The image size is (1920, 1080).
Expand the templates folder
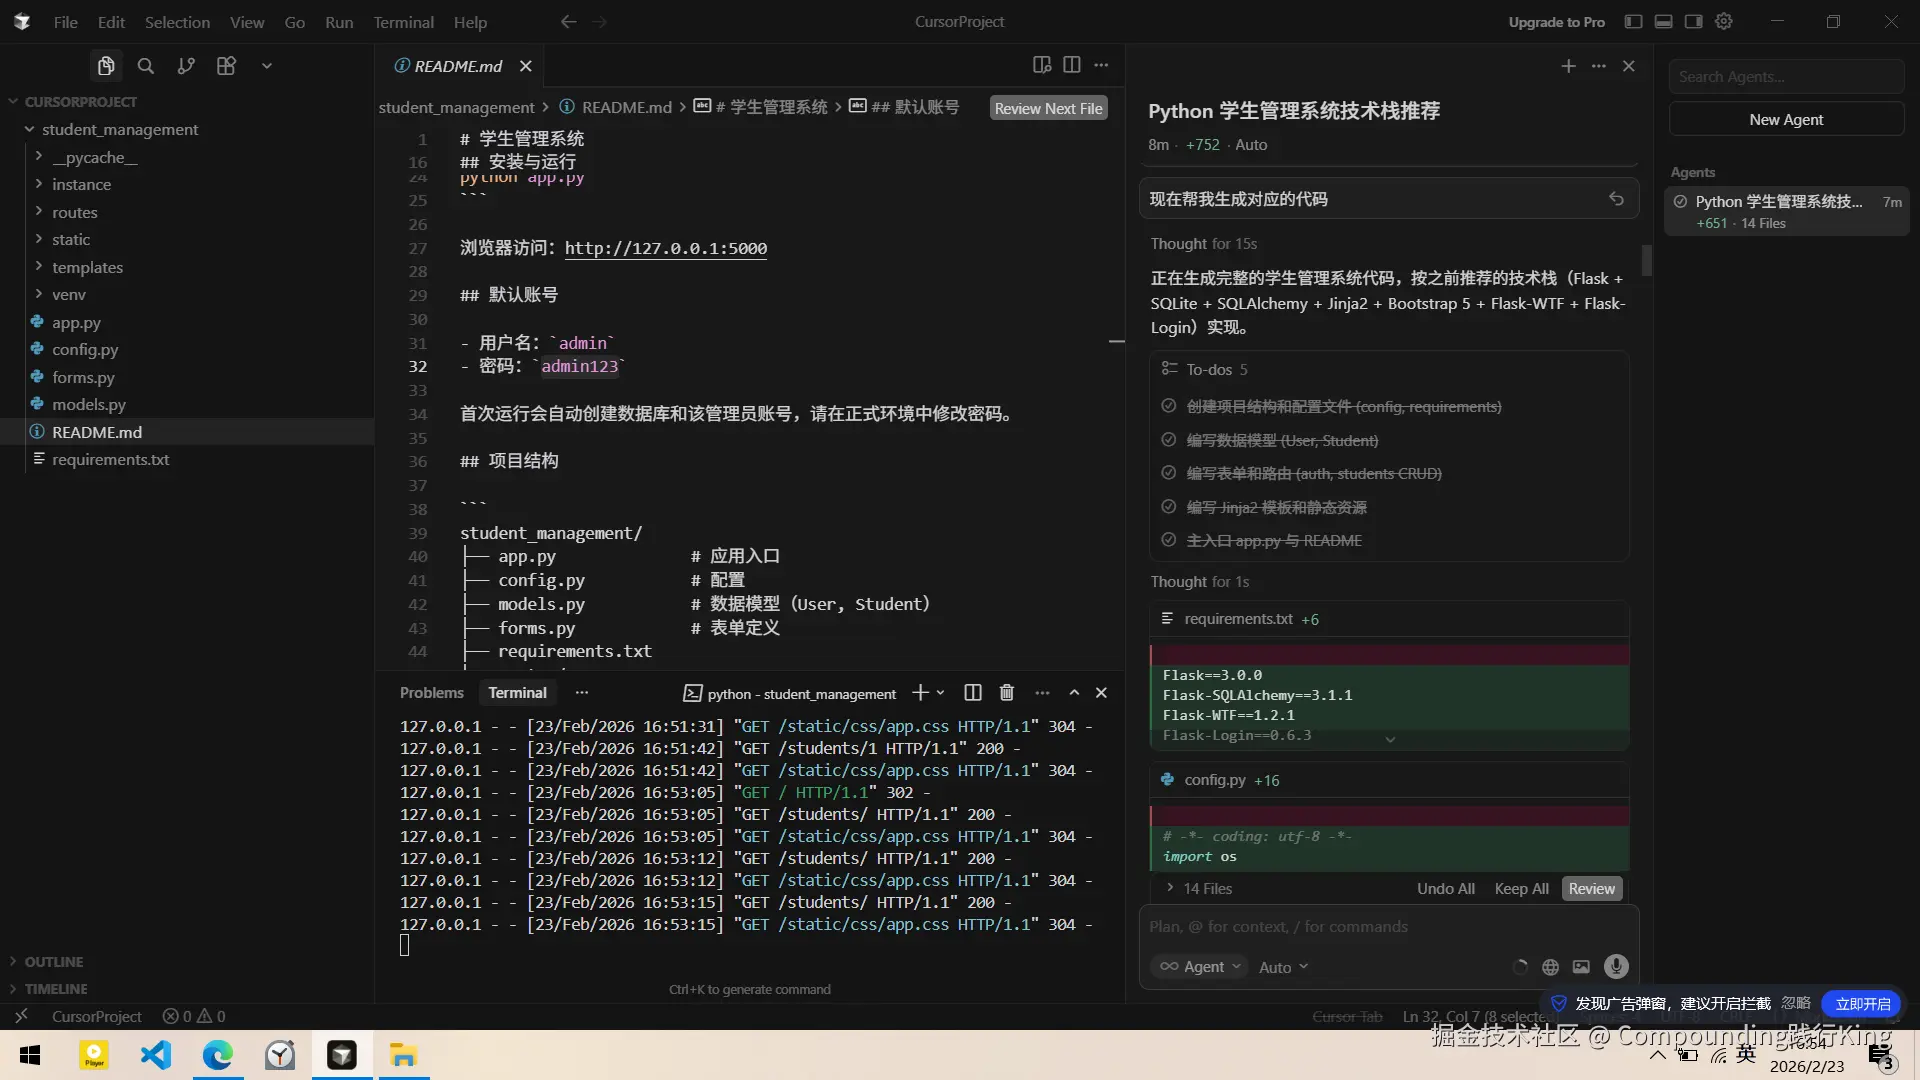(x=87, y=267)
